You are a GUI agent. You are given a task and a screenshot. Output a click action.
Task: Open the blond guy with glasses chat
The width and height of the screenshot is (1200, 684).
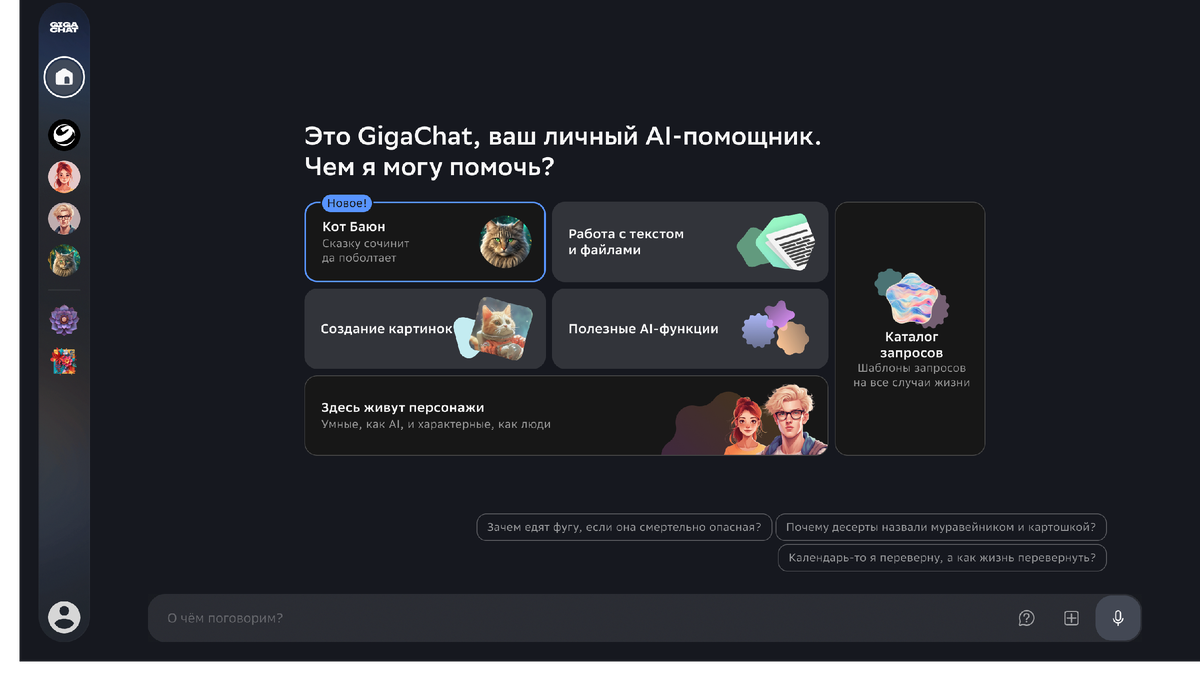click(x=64, y=219)
